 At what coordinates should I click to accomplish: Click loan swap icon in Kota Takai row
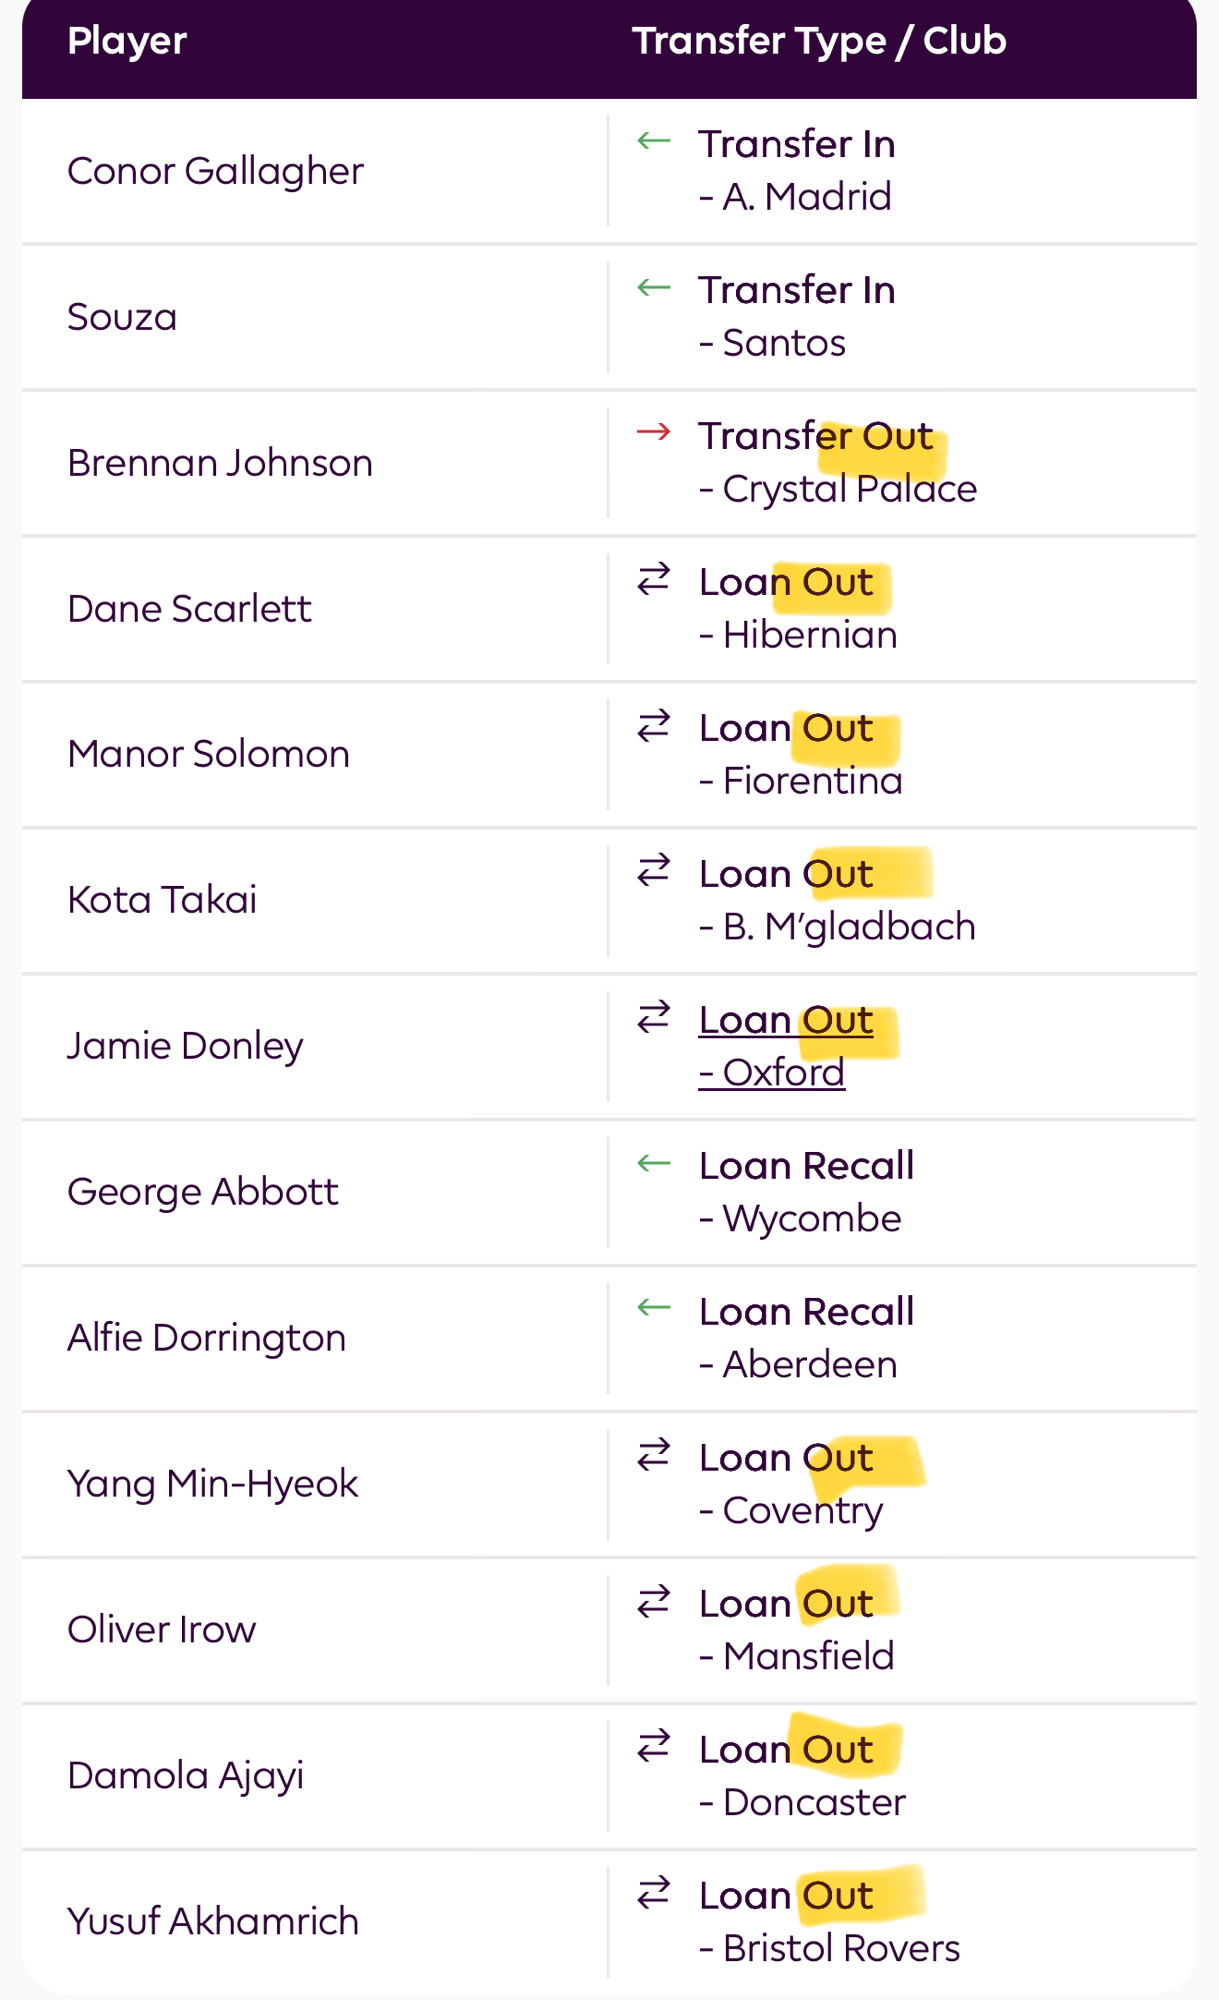[654, 871]
